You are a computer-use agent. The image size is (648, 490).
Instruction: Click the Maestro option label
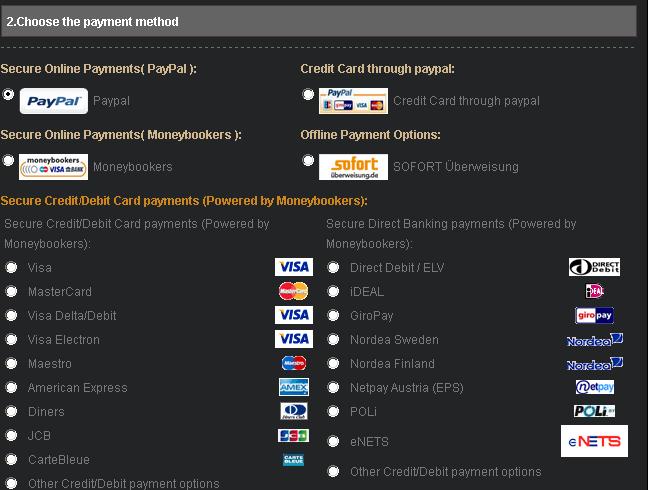[x=50, y=364]
